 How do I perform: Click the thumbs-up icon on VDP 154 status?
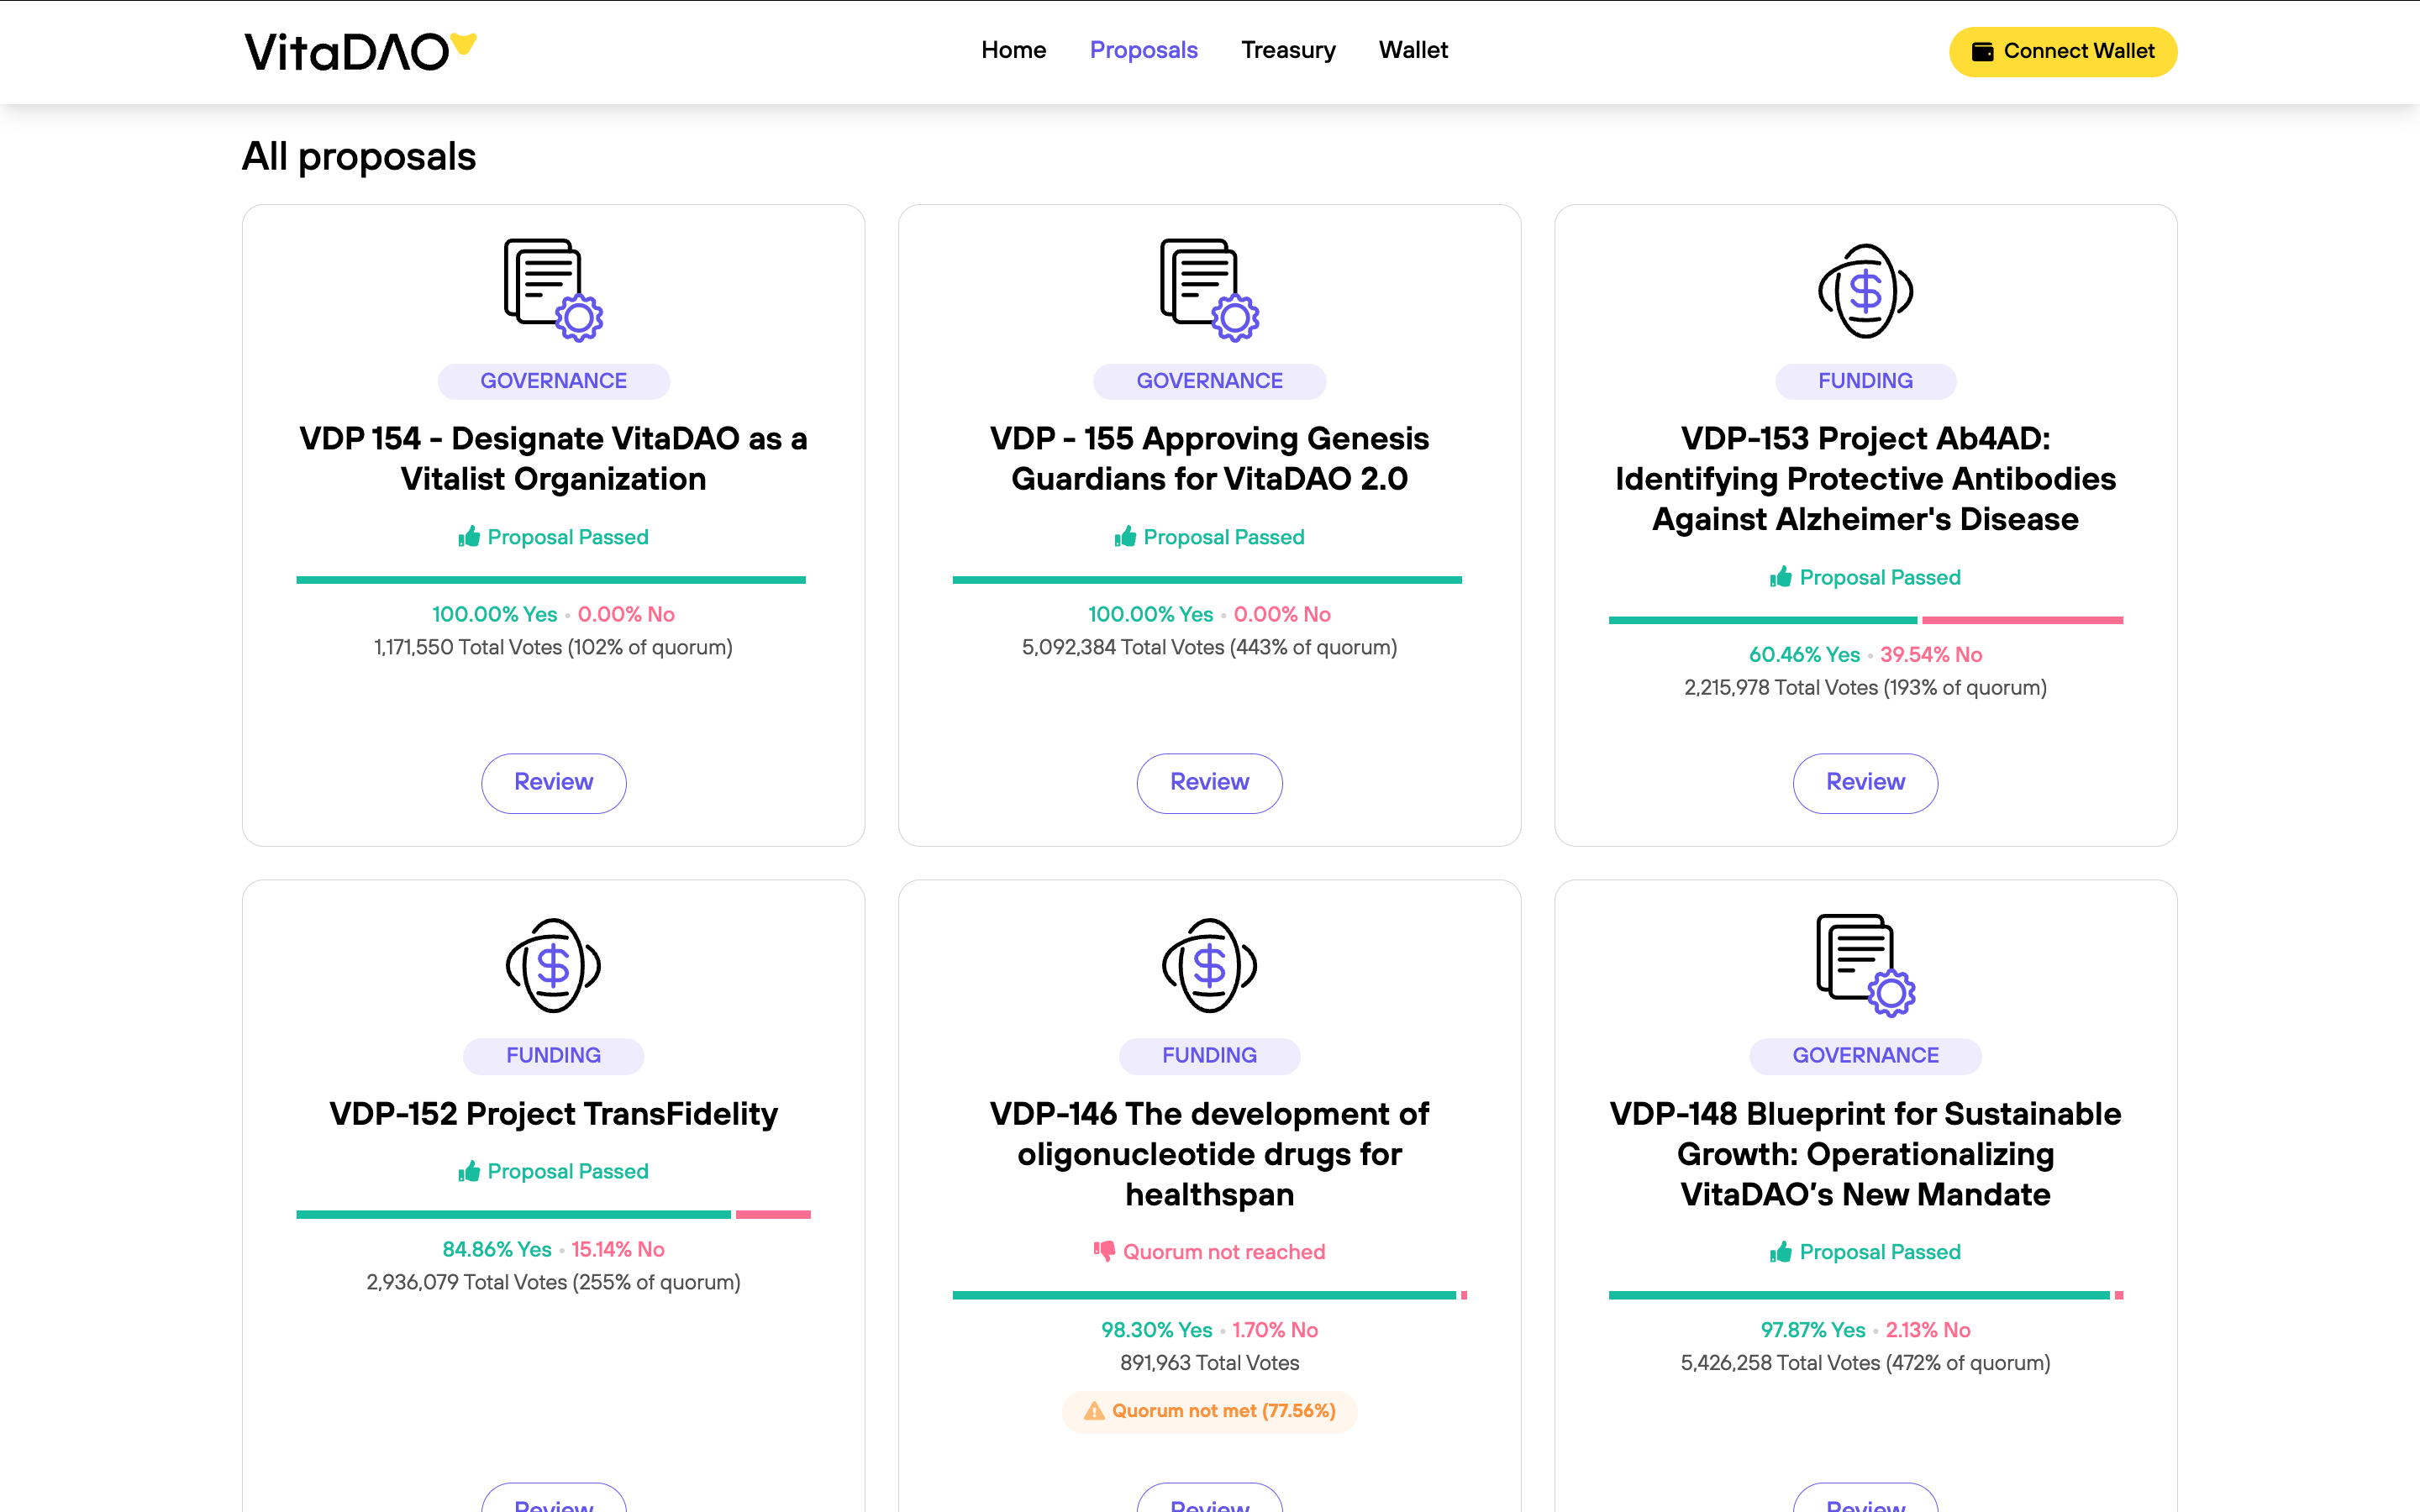point(469,537)
